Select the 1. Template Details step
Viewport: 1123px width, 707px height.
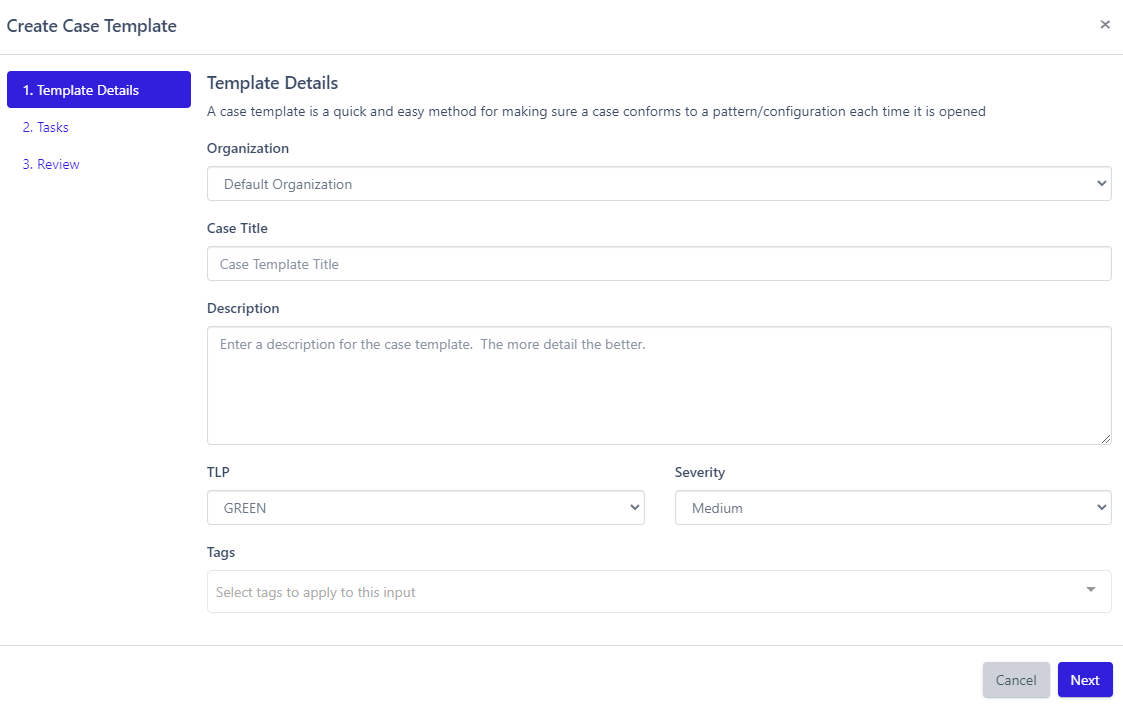99,90
